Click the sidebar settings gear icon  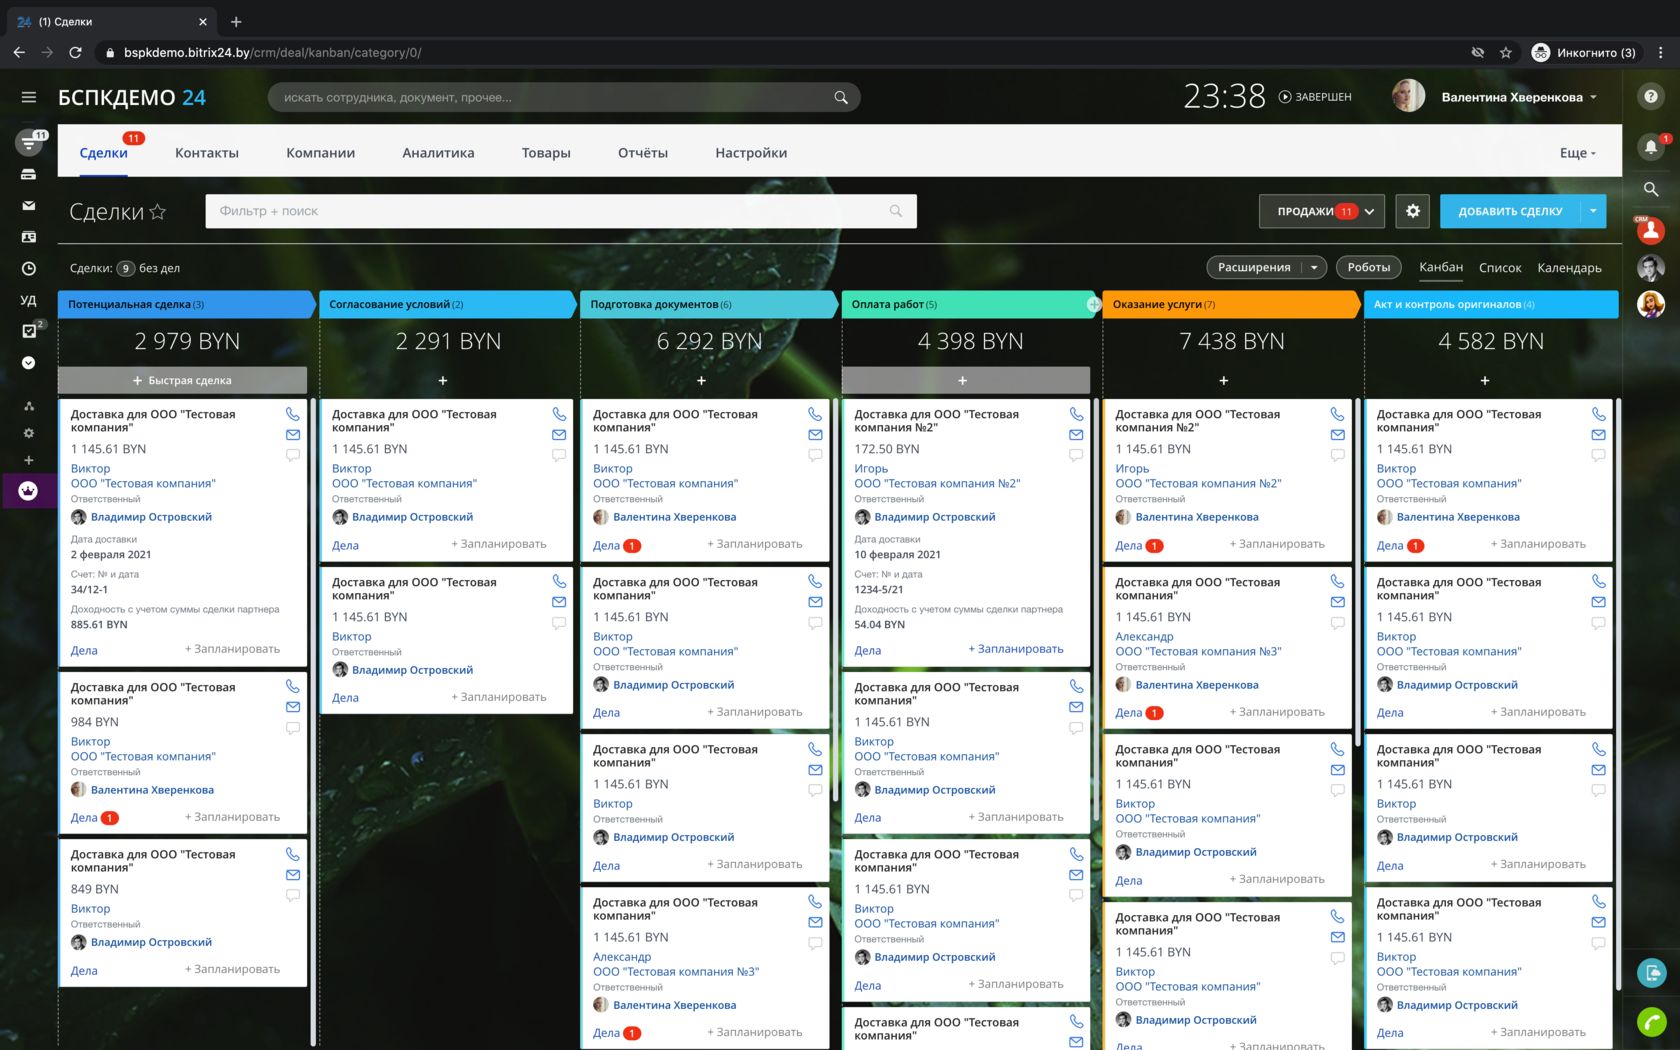click(28, 433)
